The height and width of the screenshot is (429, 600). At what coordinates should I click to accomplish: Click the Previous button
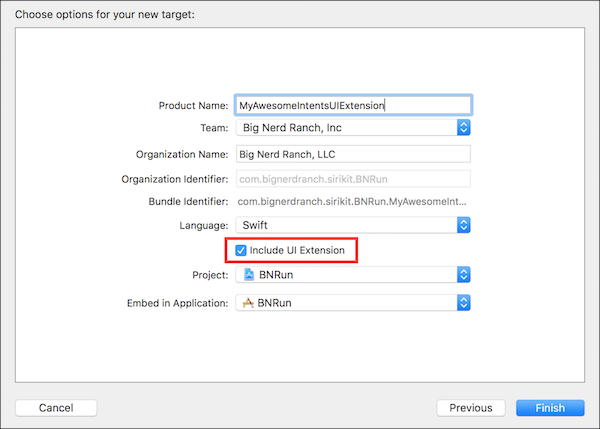471,408
